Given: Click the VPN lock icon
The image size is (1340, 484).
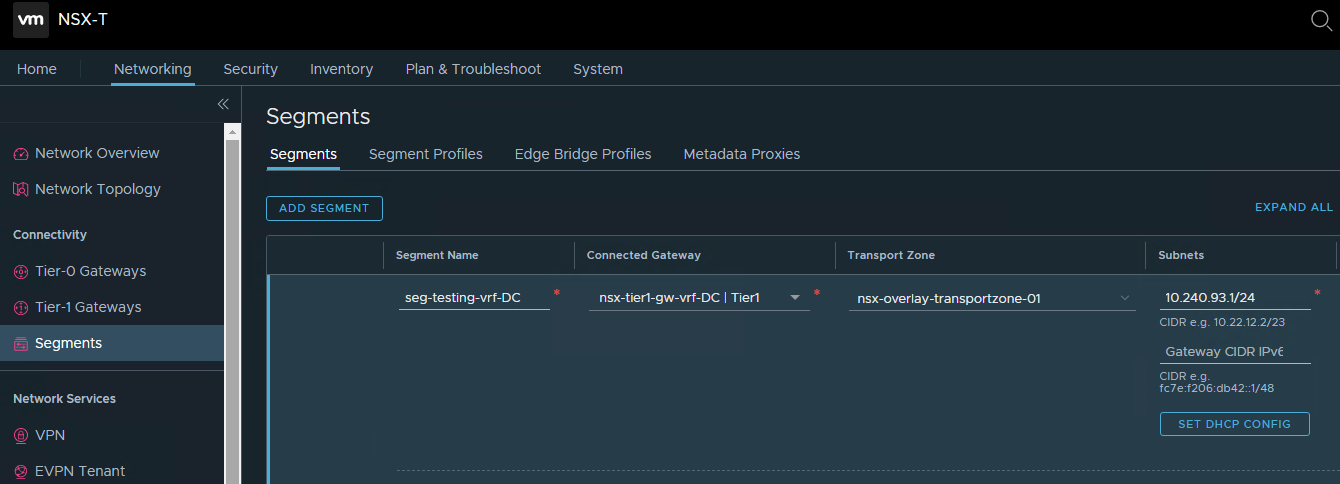Looking at the screenshot, I should click(x=21, y=436).
